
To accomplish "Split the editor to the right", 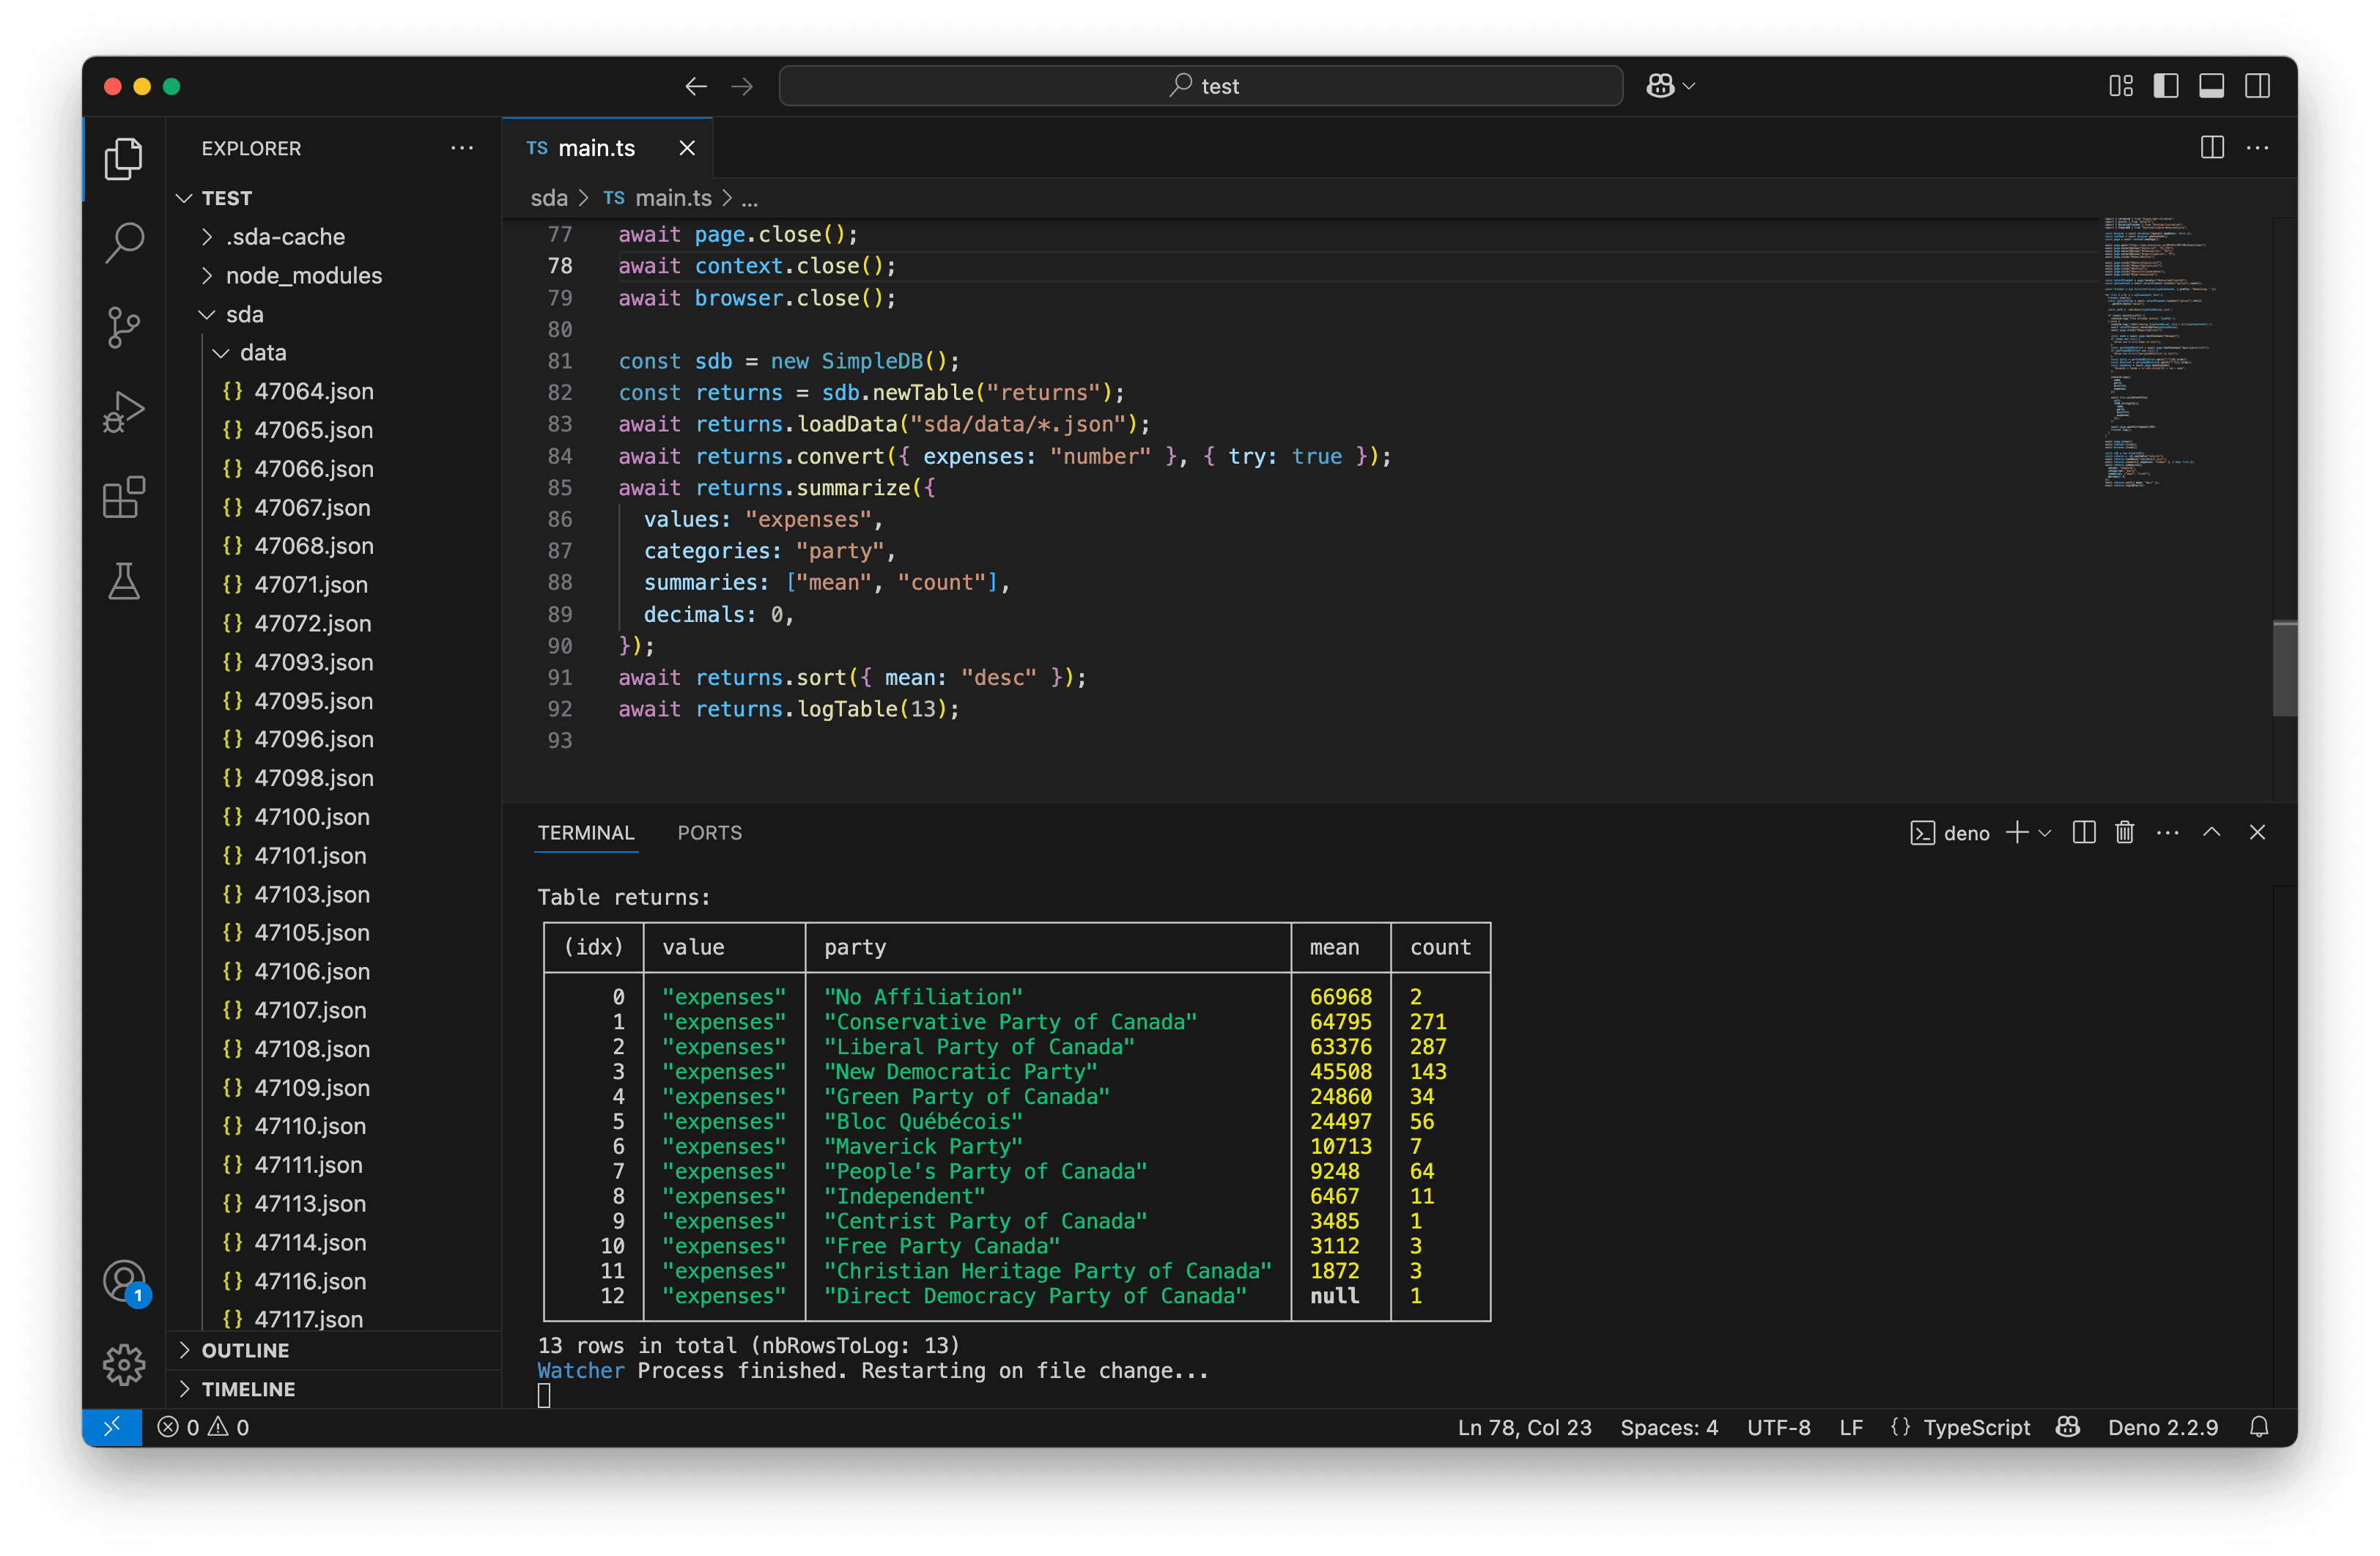I will [2212, 148].
